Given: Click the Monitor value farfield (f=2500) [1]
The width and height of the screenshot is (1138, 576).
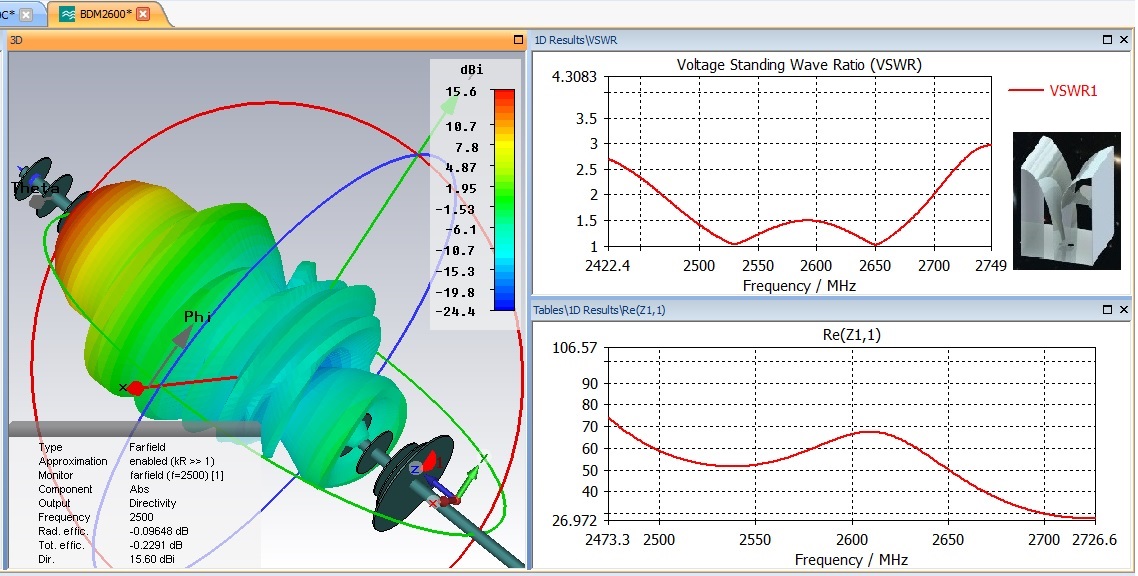Looking at the screenshot, I should coord(176,475).
